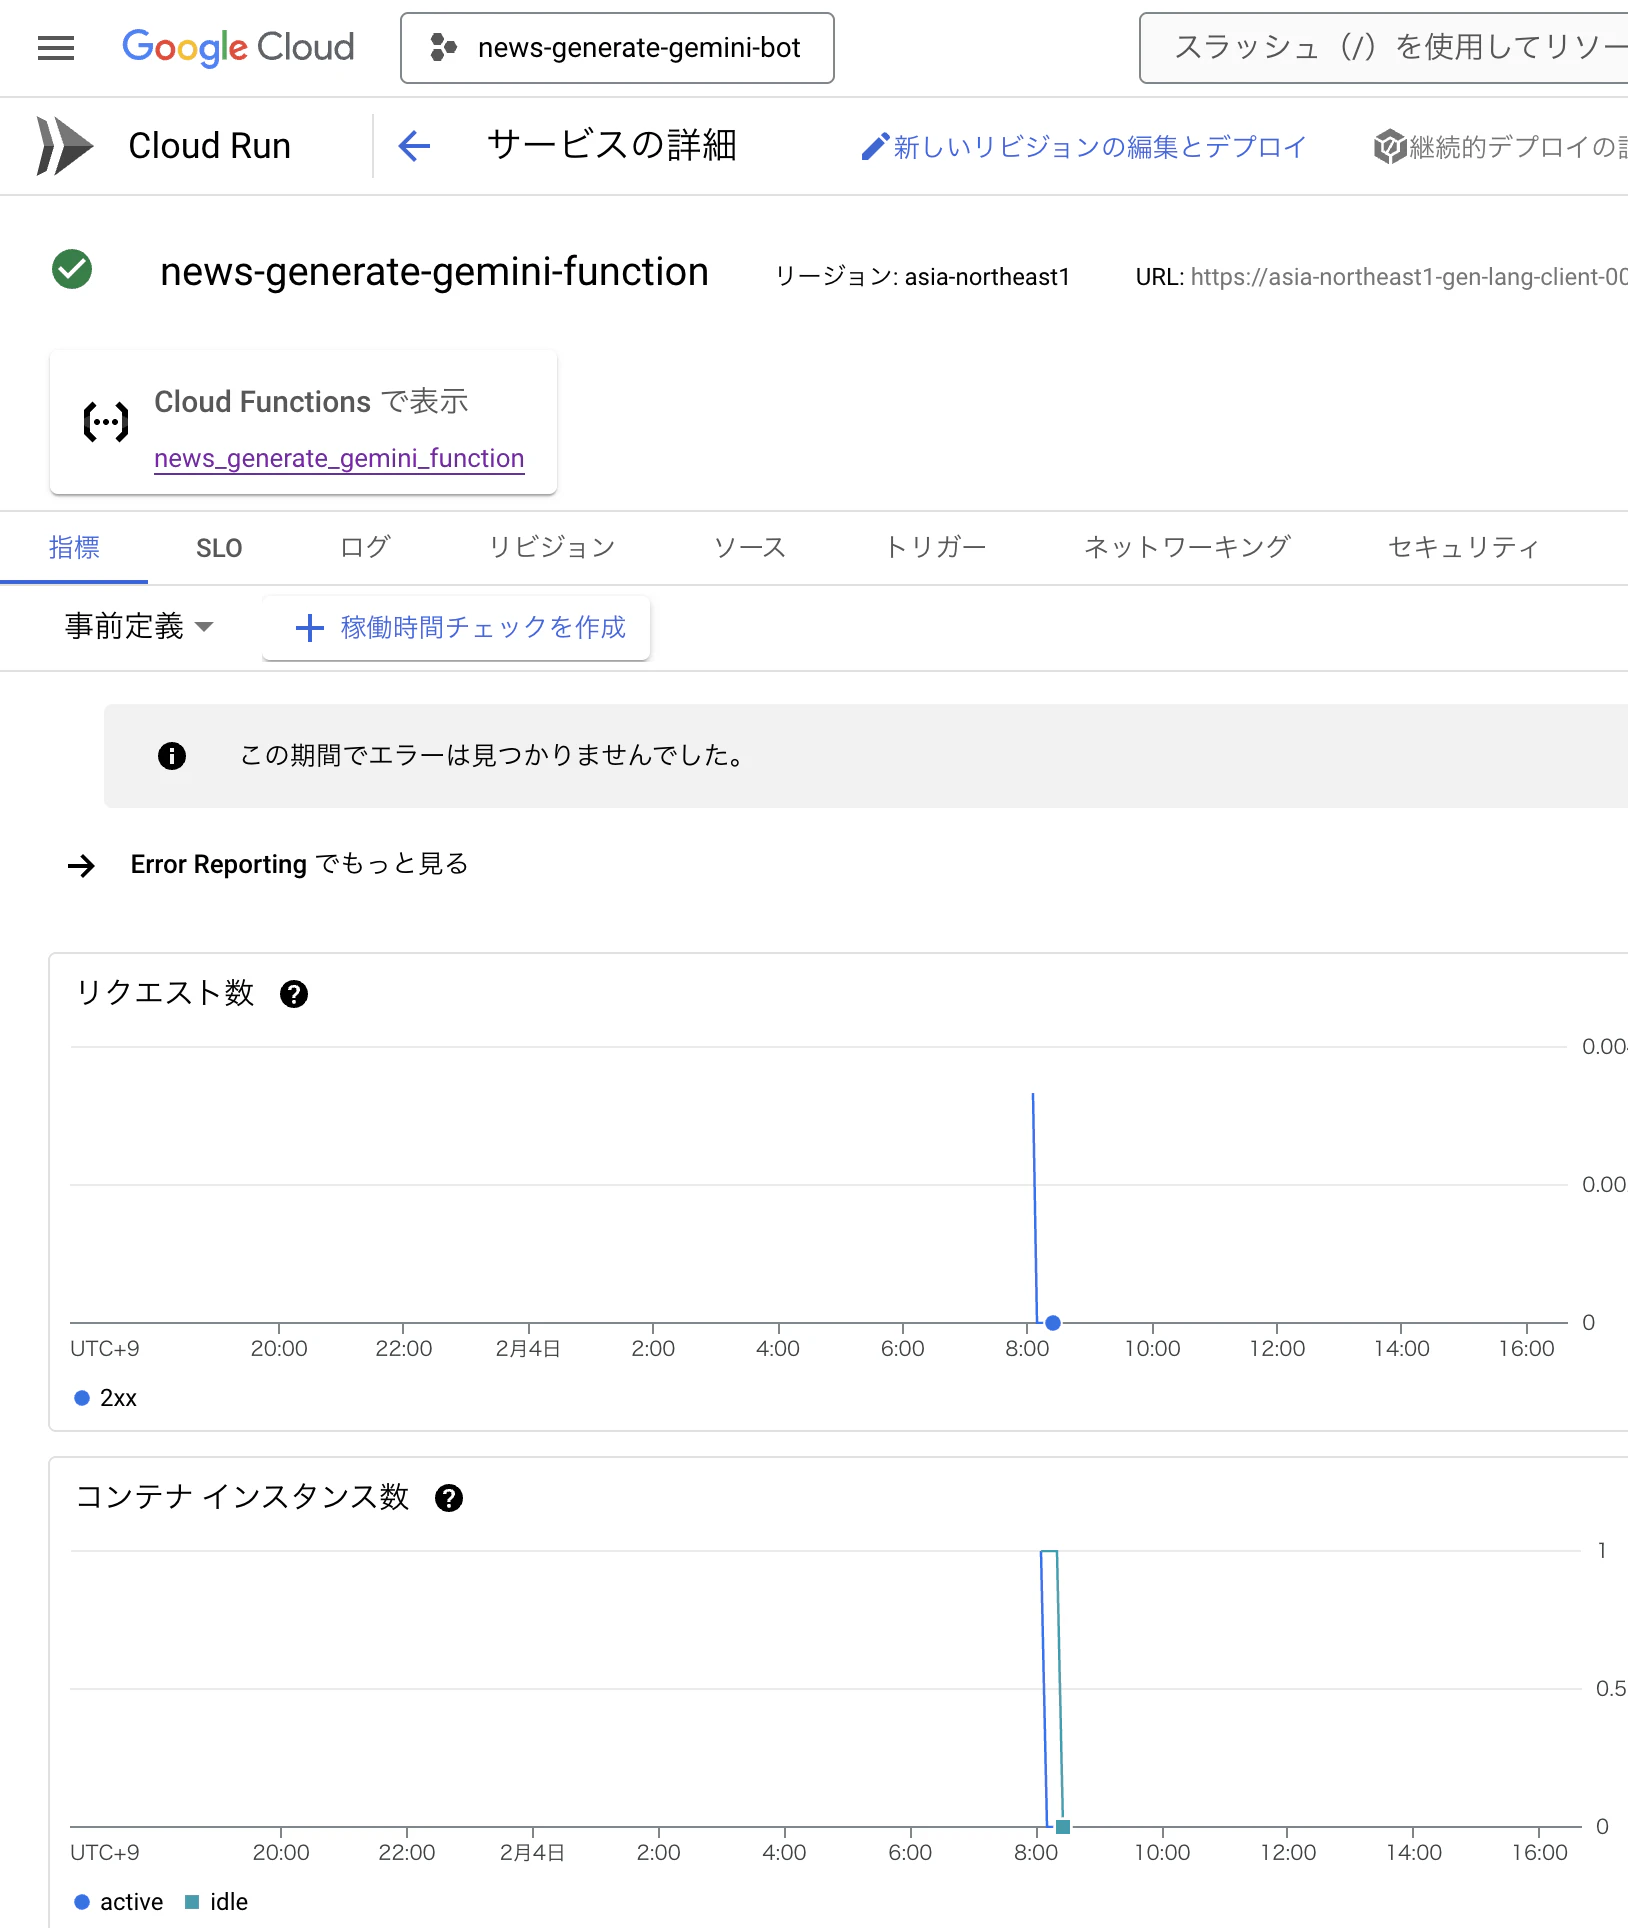1628x1928 pixels.
Task: Open the hamburger navigation menu
Action: (x=56, y=48)
